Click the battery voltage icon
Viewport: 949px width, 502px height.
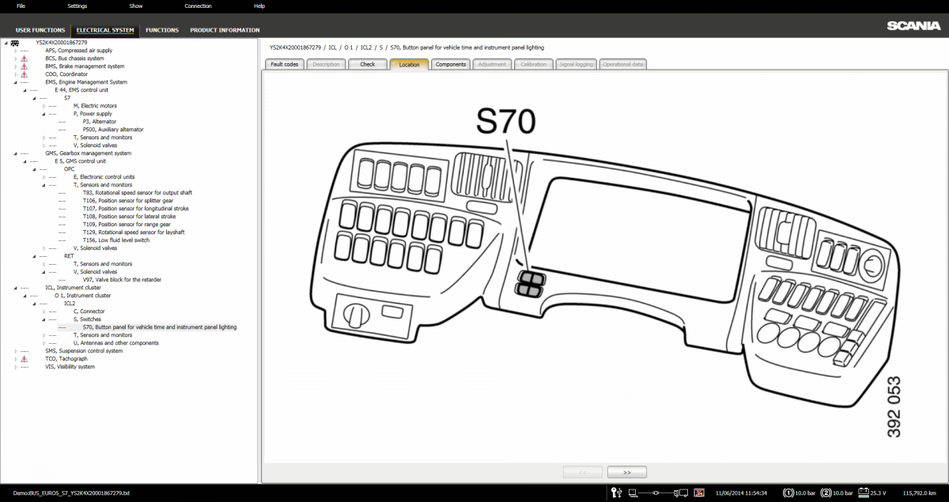864,493
